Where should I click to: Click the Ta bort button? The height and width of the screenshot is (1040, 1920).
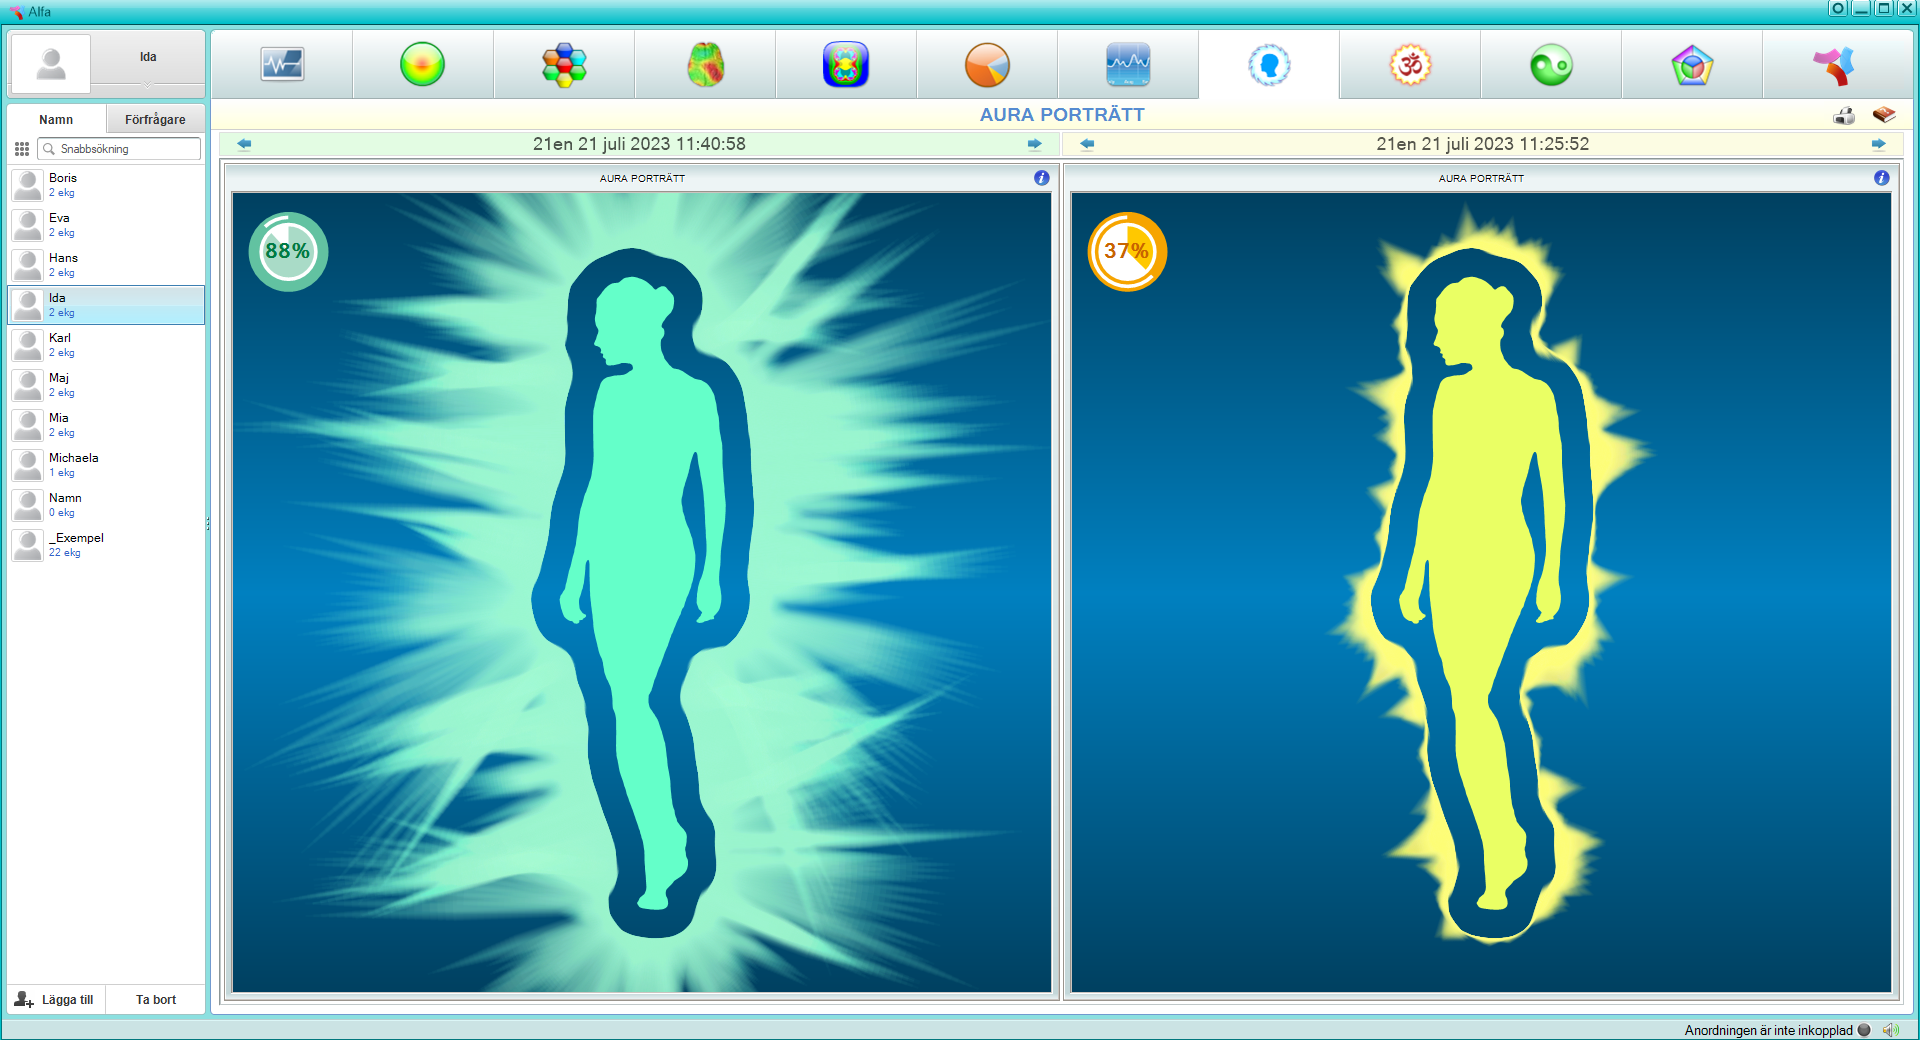tap(156, 999)
